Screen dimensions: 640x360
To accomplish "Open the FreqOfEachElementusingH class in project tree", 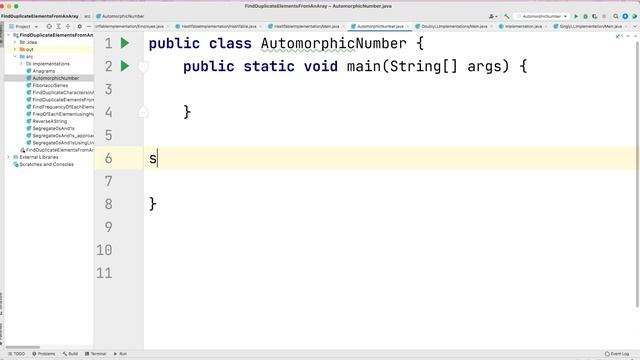I will (x=60, y=114).
